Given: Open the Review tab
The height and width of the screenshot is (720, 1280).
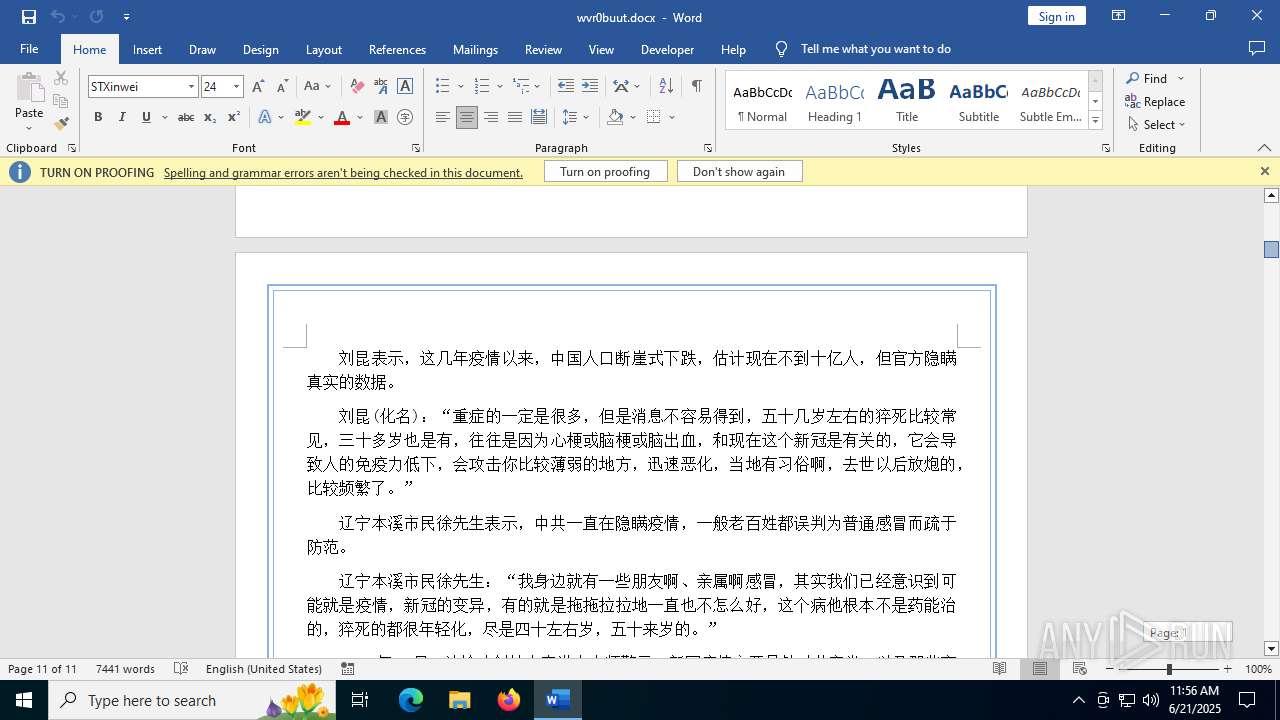Looking at the screenshot, I should pos(543,49).
